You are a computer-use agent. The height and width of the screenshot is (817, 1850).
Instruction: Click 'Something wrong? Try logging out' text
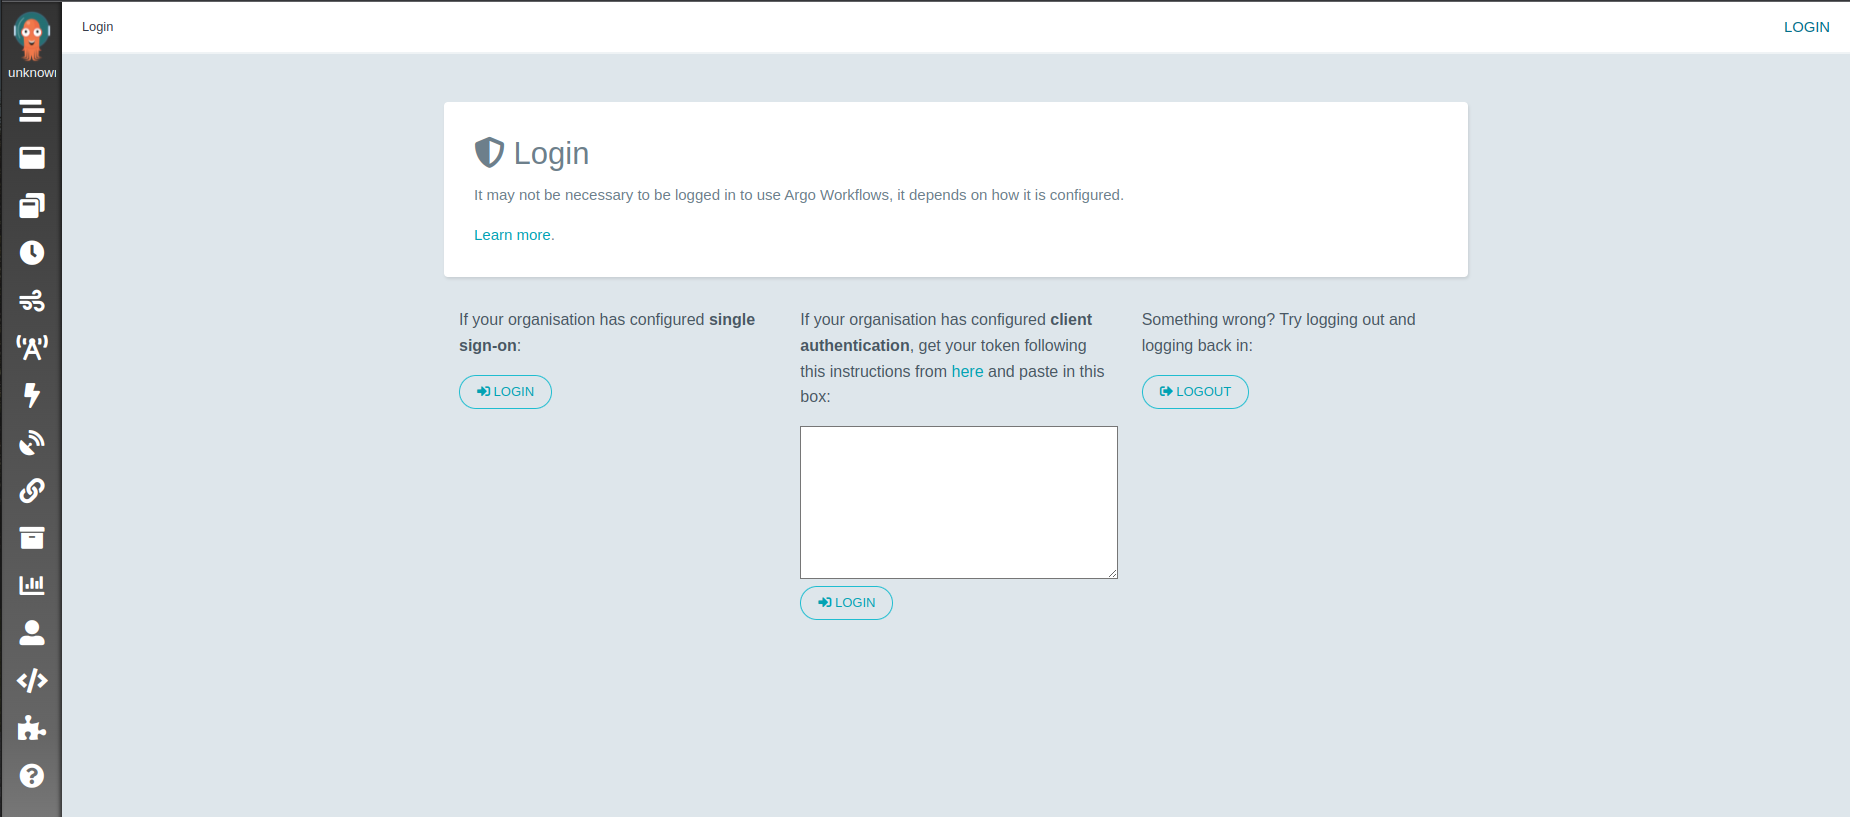click(1279, 332)
